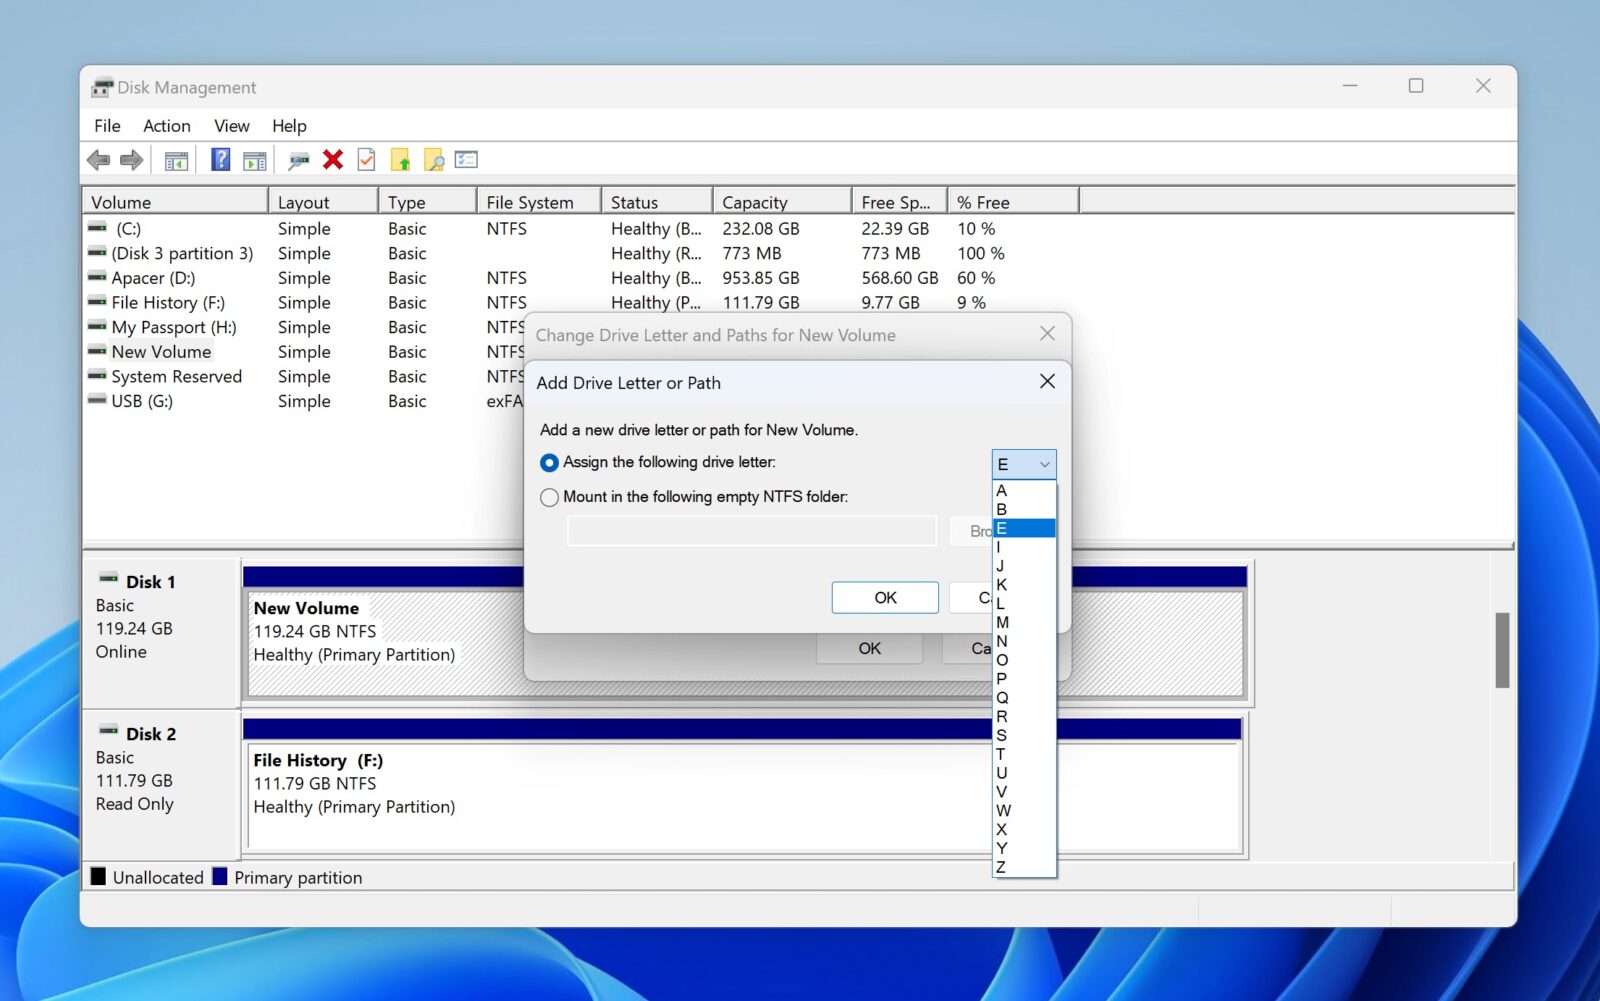Click the Browse button for NTFS folder path
This screenshot has height=1001, width=1600.
coord(985,530)
